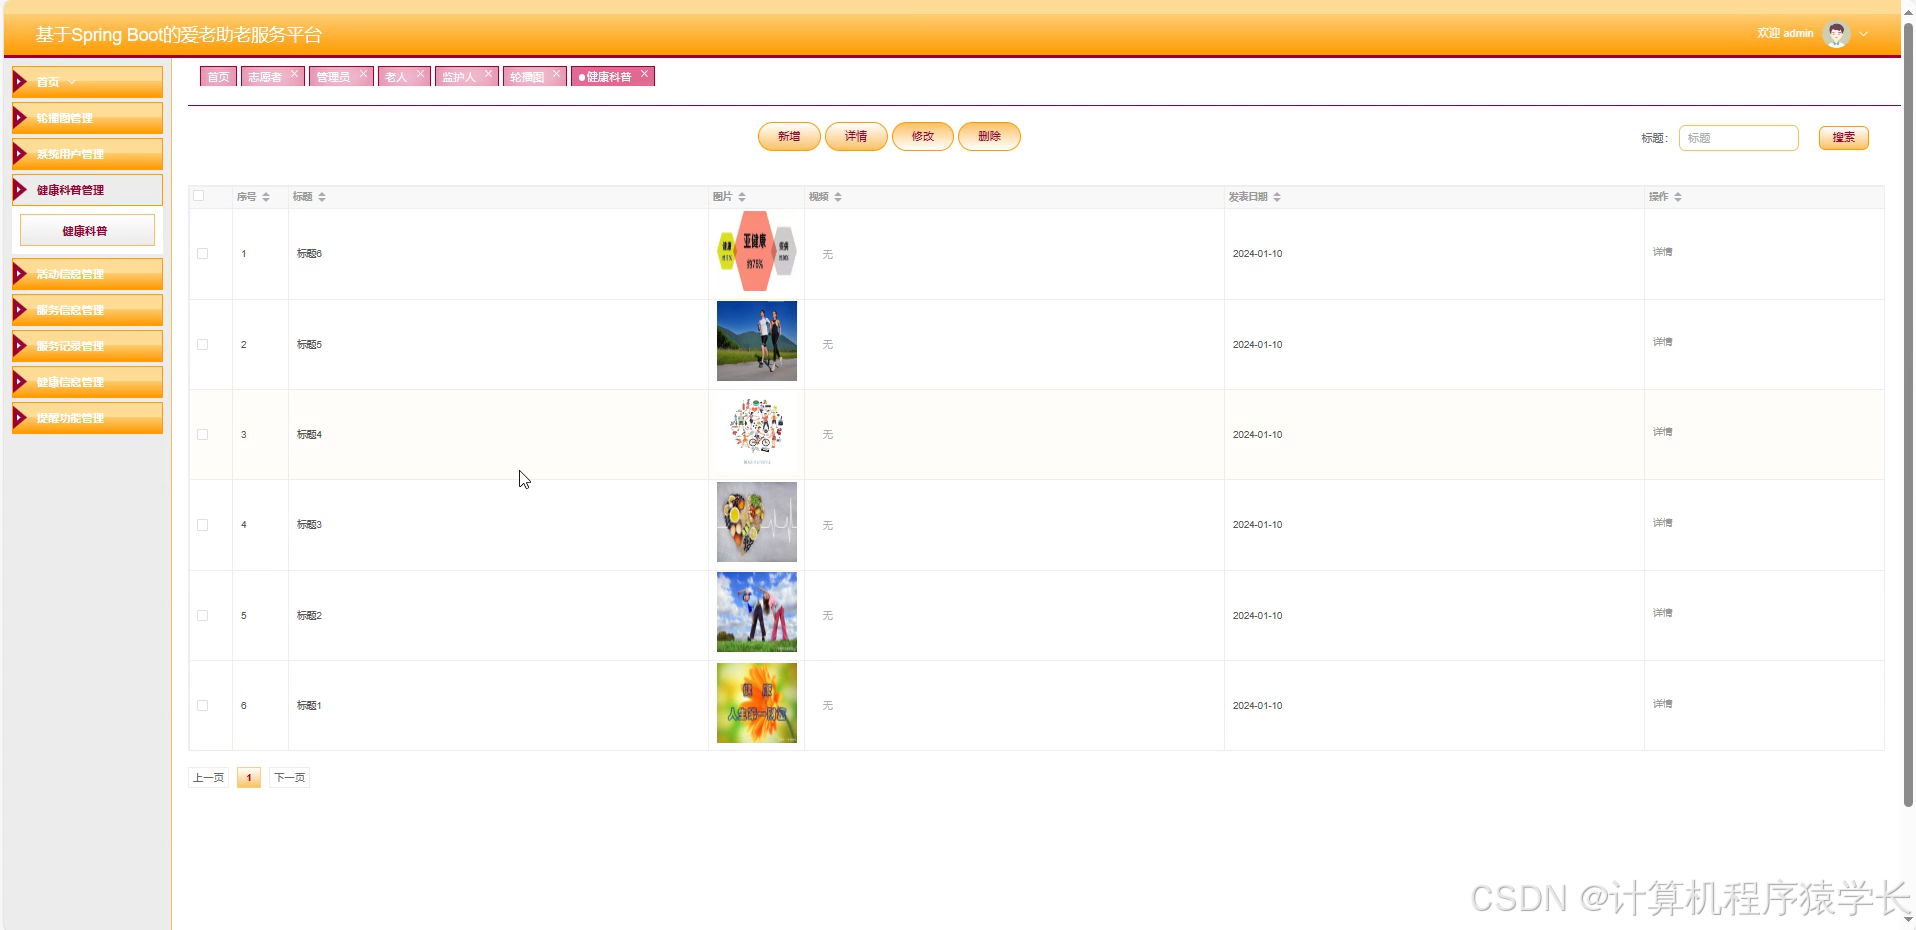Open the dropdown arrow beside admin avatar

click(1864, 34)
